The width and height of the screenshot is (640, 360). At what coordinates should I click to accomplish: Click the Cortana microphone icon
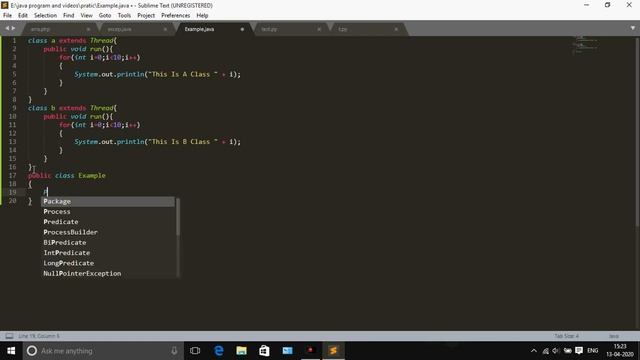(x=174, y=351)
